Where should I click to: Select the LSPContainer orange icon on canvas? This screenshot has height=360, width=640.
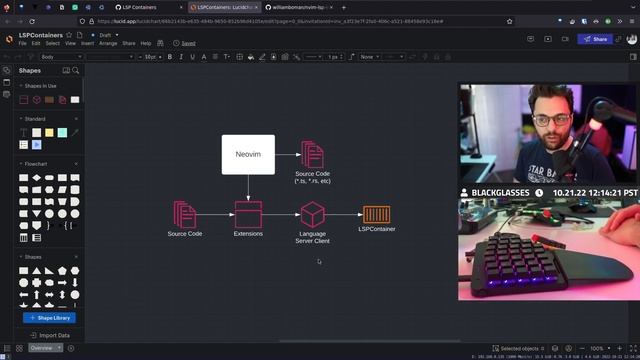377,215
